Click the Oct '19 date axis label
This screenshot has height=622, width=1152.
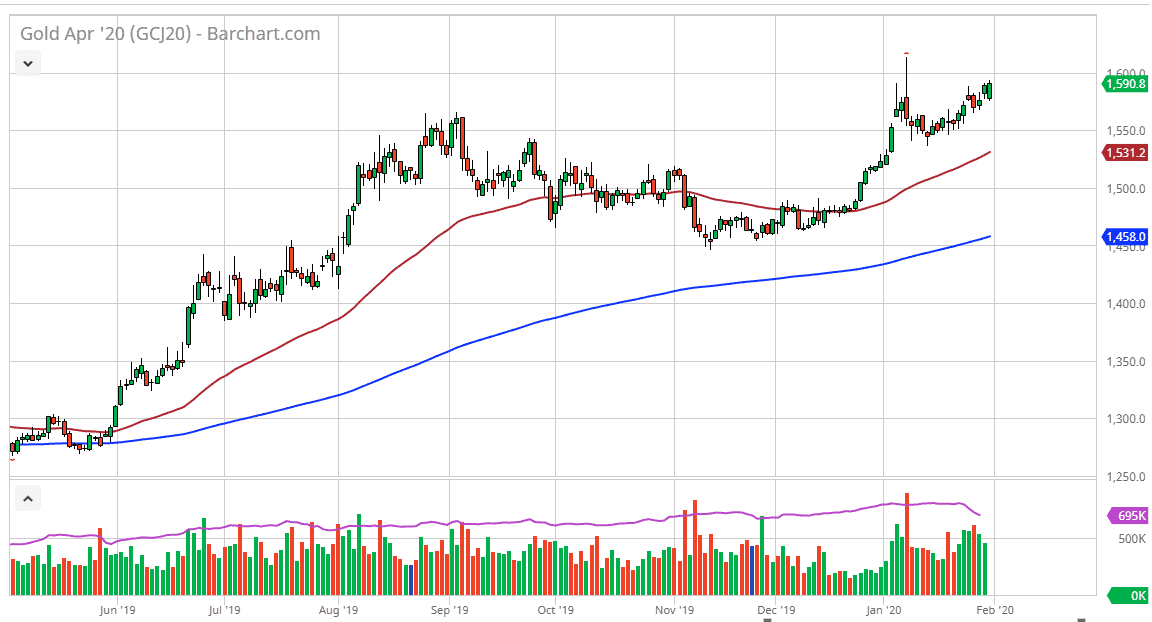[555, 610]
